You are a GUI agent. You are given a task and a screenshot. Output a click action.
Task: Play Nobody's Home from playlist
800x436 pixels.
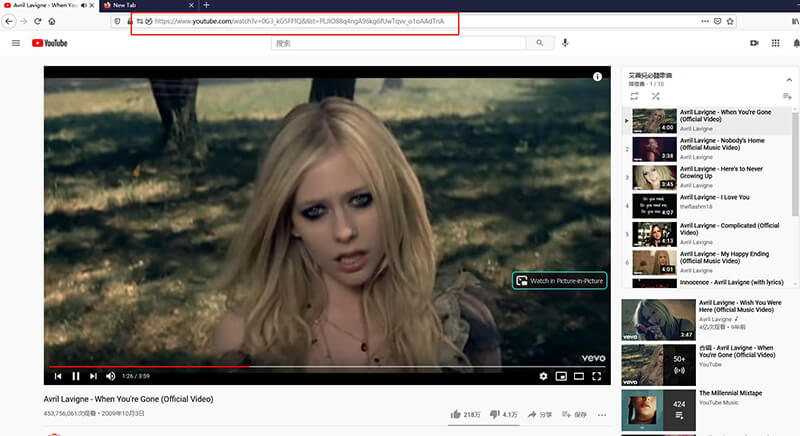[707, 149]
